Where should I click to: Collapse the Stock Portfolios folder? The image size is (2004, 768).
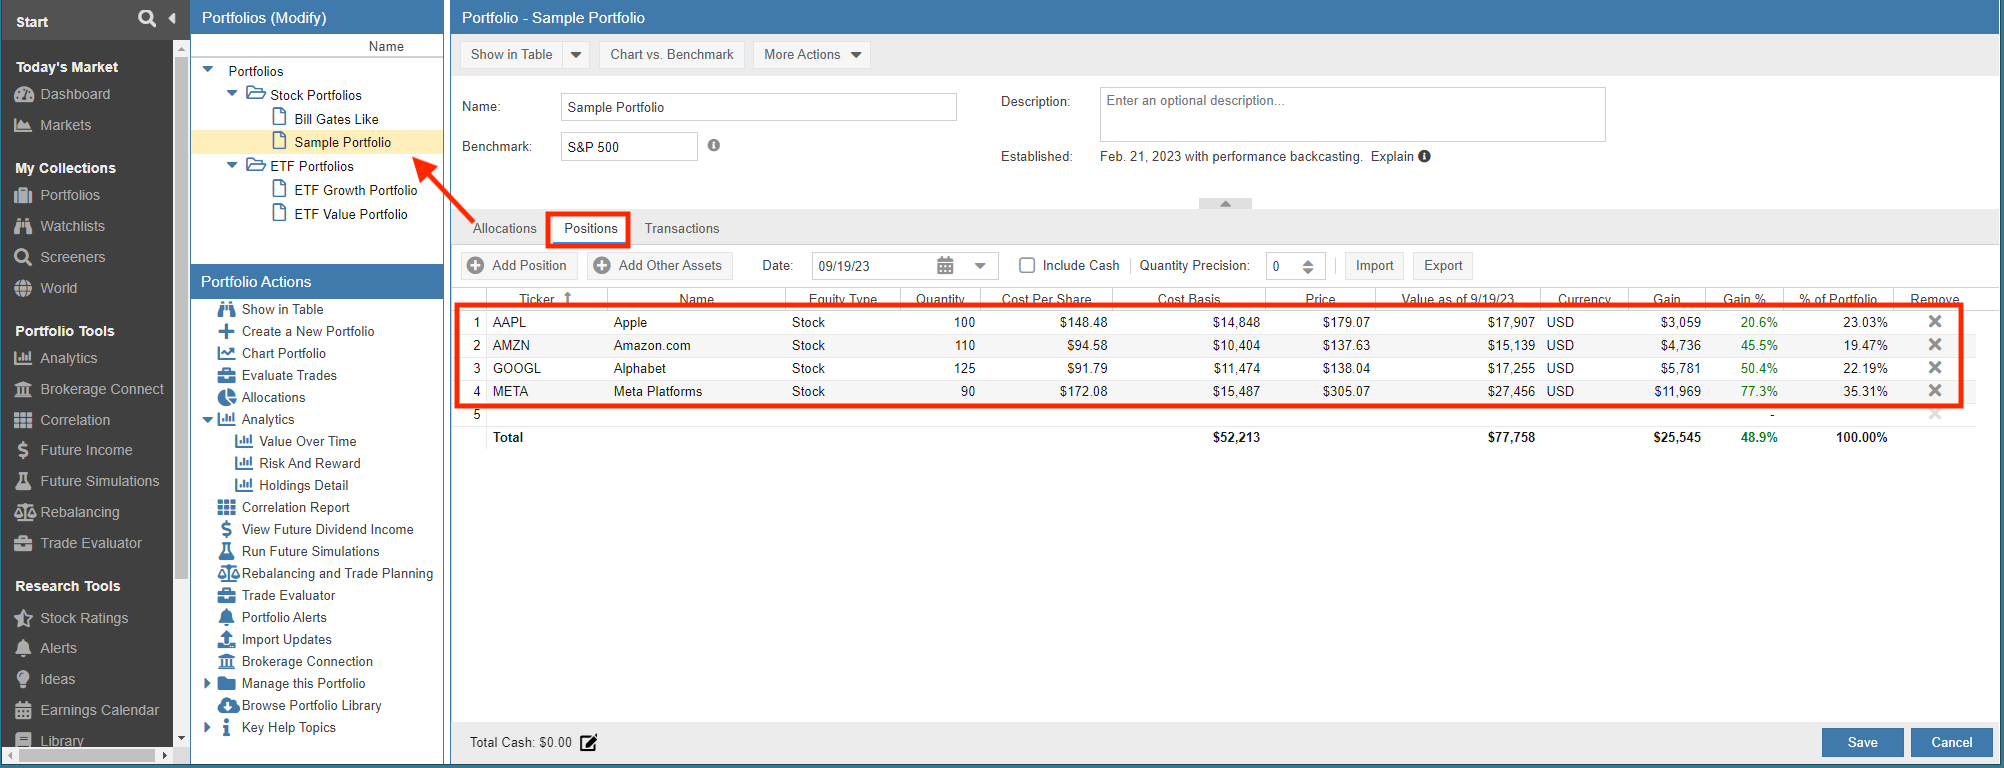(x=232, y=94)
